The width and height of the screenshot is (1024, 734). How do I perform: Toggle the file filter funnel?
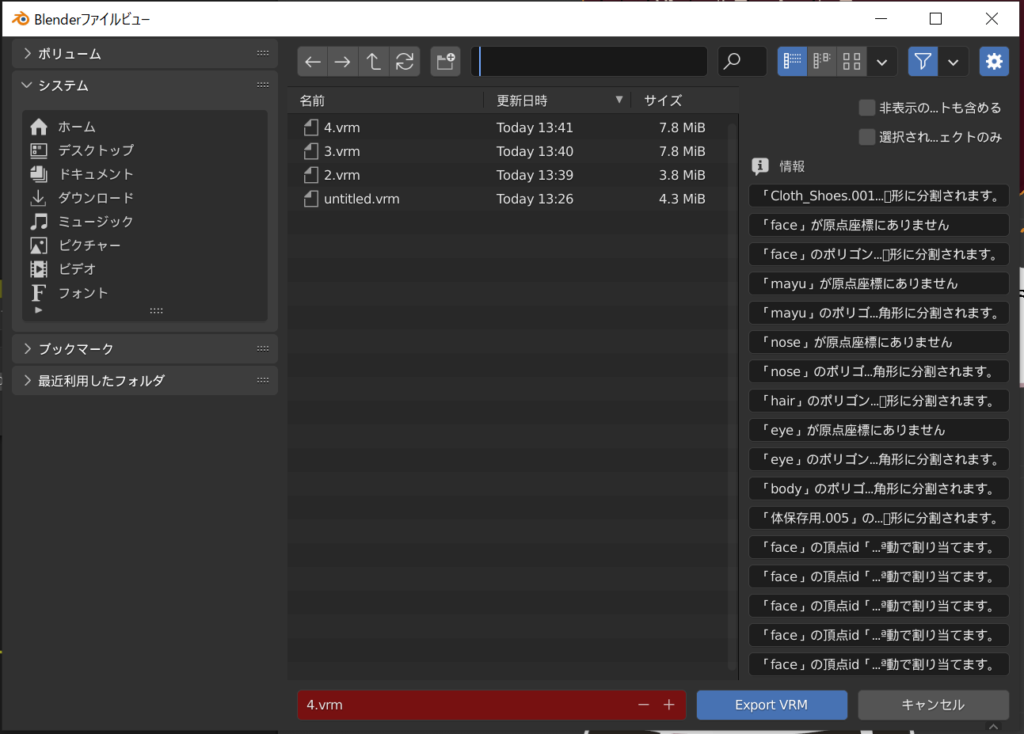coord(921,61)
